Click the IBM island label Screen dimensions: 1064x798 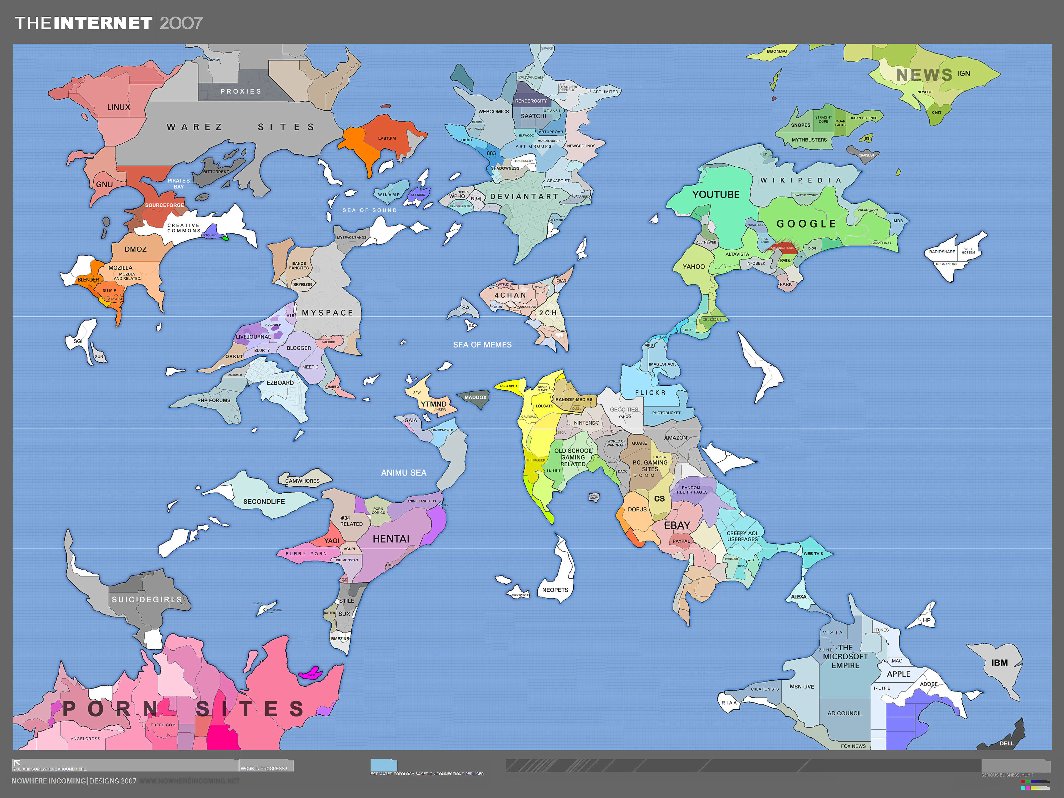click(x=1000, y=663)
